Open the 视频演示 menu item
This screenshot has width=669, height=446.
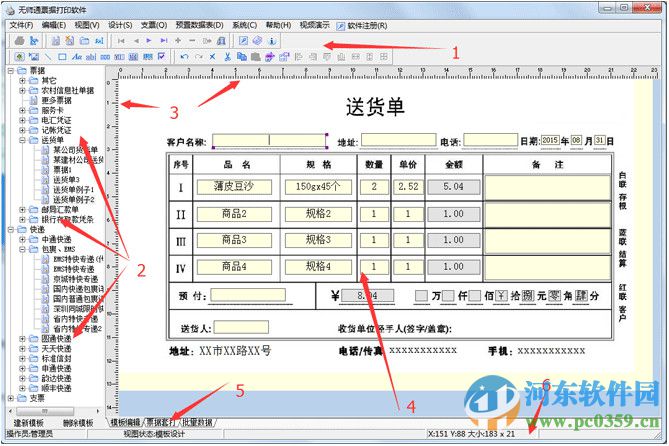click(x=314, y=25)
